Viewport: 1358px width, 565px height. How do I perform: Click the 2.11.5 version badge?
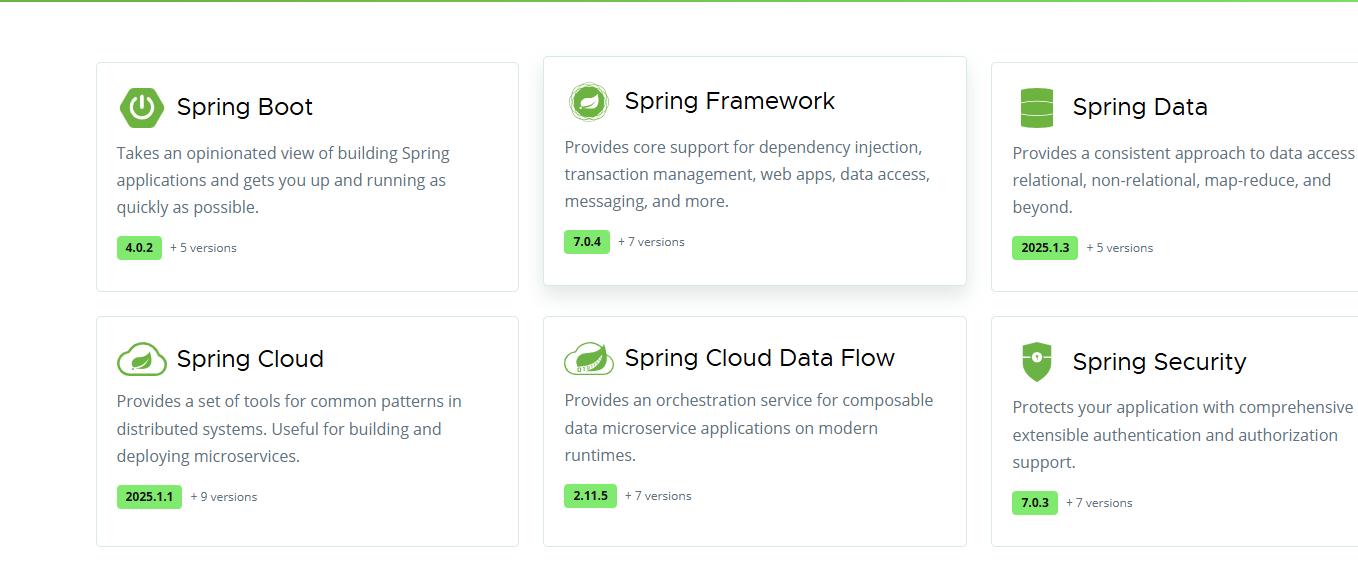coord(590,495)
